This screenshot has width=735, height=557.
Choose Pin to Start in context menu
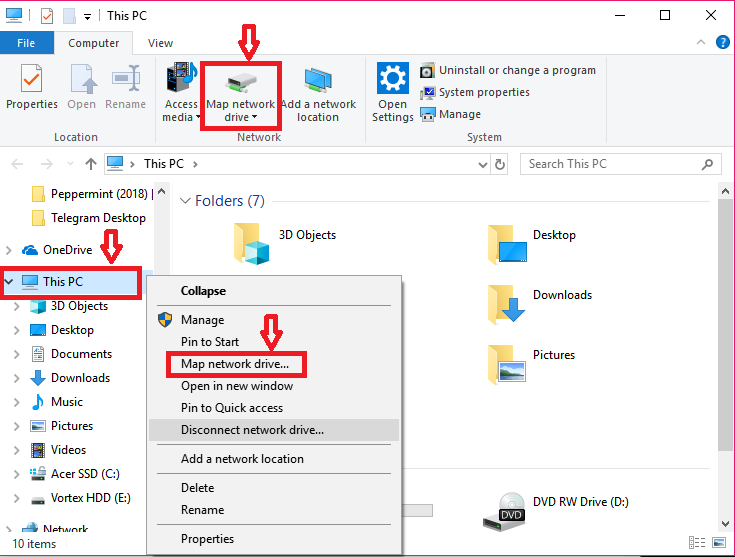pos(274,342)
